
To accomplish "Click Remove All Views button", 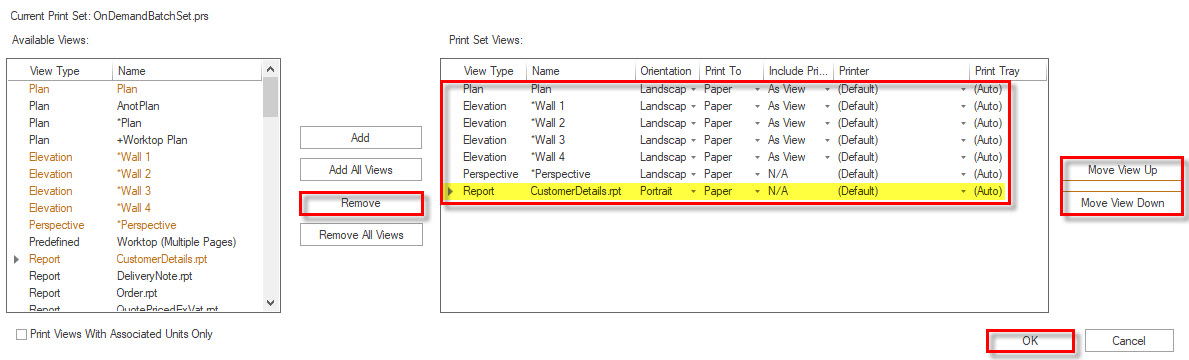I will click(360, 235).
